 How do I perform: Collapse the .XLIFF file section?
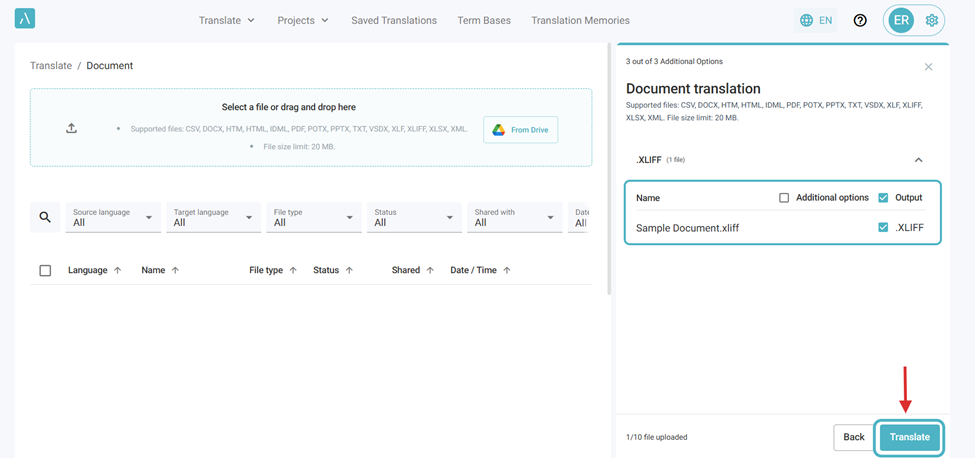[x=918, y=160]
